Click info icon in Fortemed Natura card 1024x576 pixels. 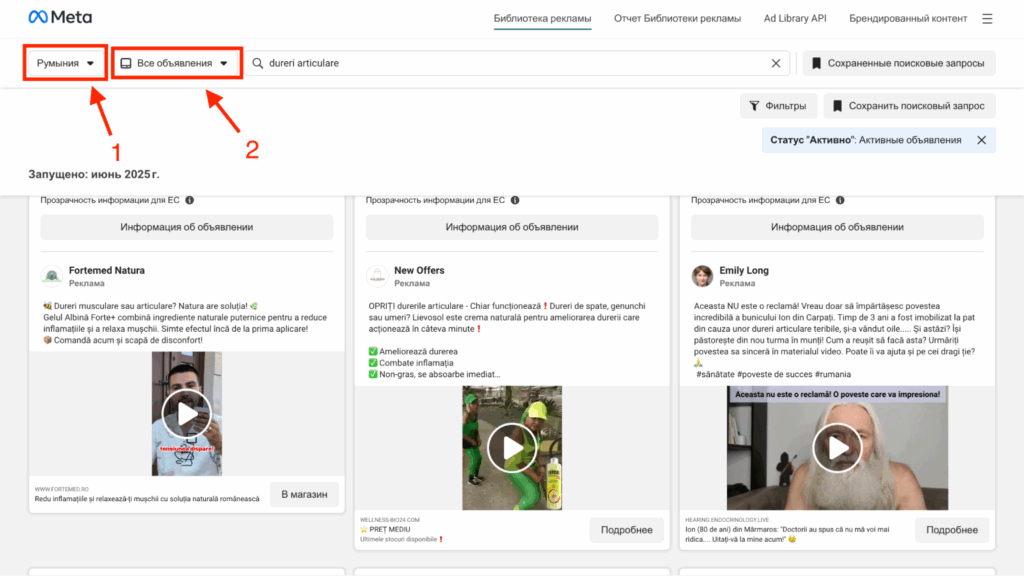(x=189, y=200)
